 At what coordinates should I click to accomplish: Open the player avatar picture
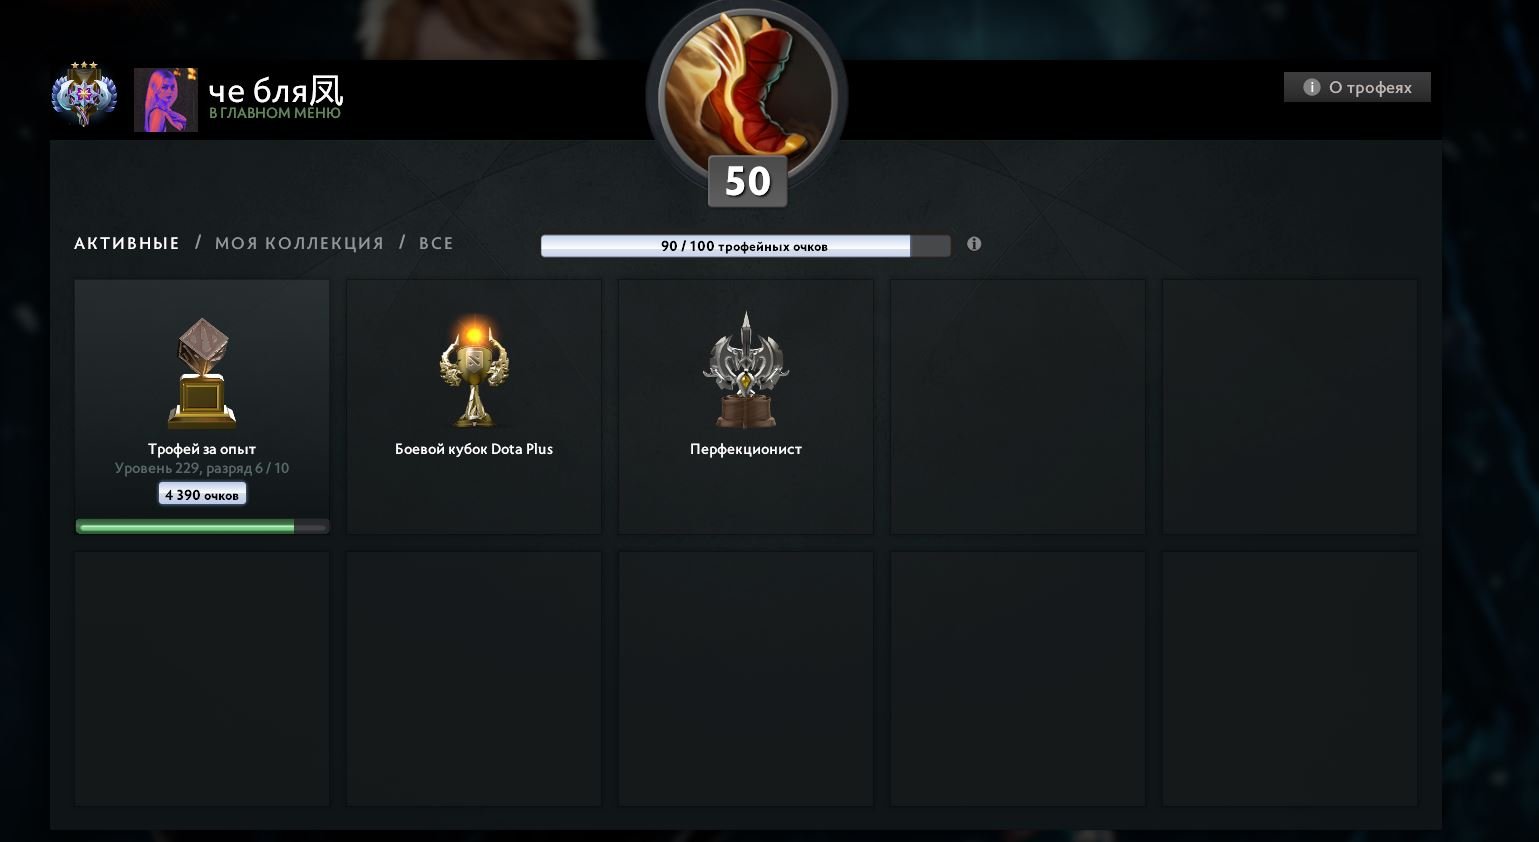166,100
